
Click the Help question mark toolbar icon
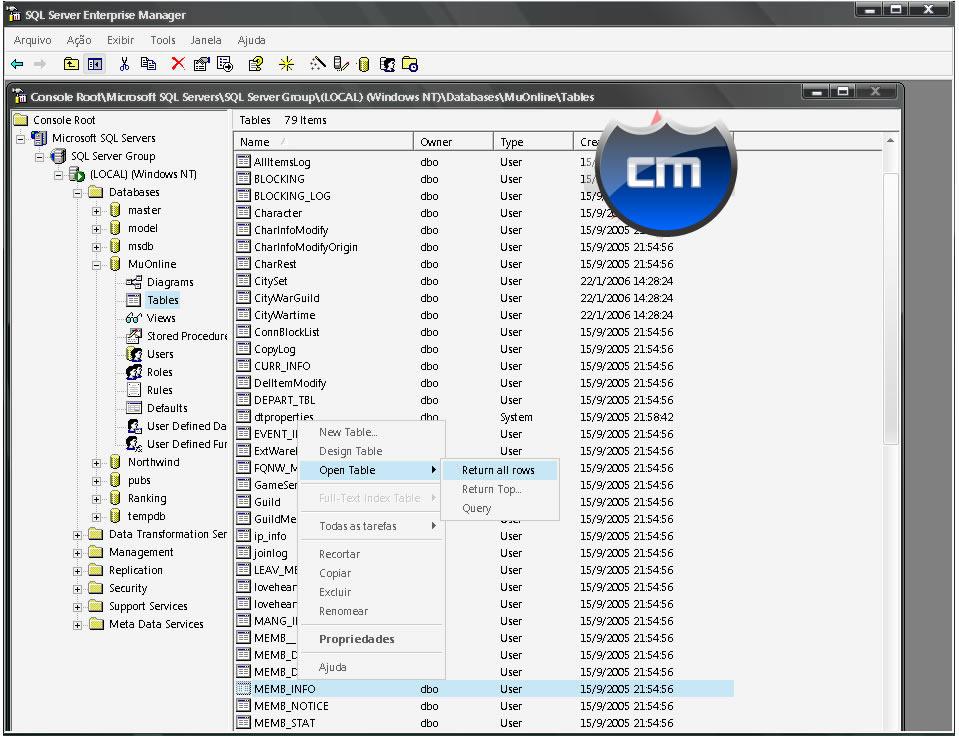256,64
